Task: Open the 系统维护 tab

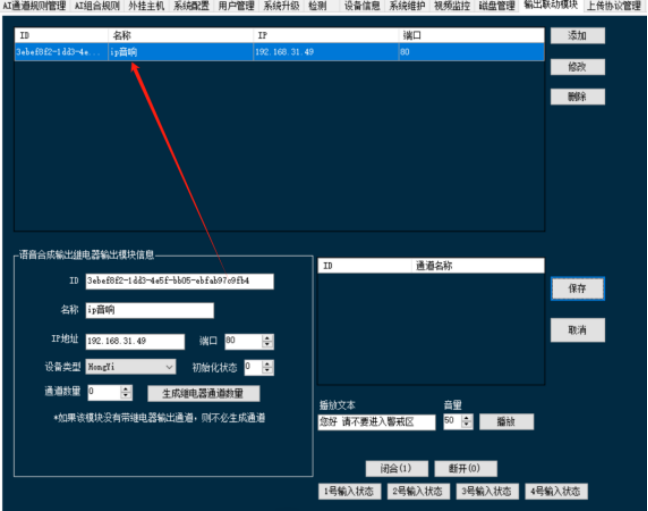Action: coord(407,6)
